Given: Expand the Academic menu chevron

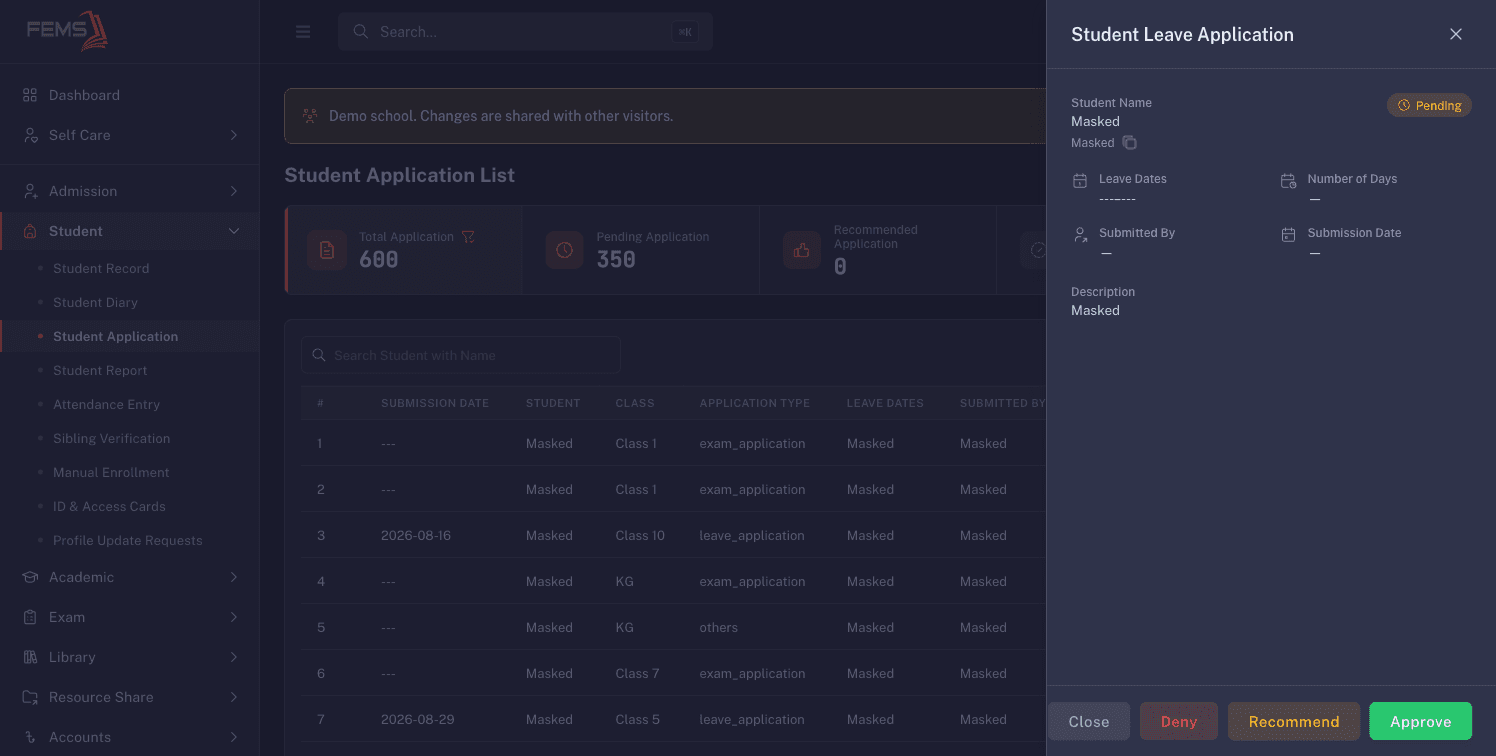Looking at the screenshot, I should (x=234, y=577).
